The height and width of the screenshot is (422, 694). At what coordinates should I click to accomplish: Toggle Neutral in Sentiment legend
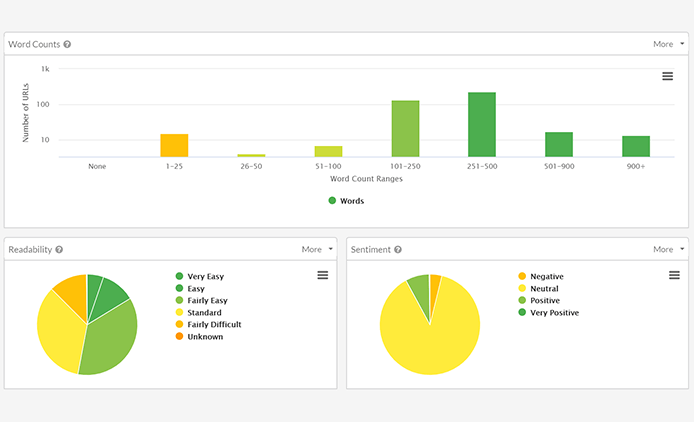538,288
